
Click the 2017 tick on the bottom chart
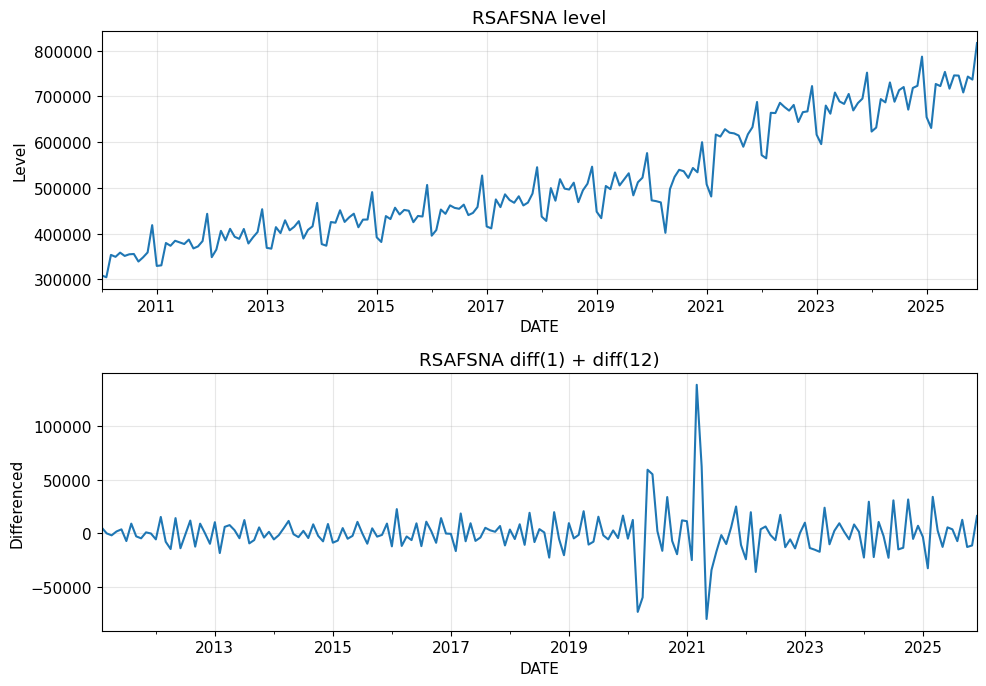click(x=451, y=648)
